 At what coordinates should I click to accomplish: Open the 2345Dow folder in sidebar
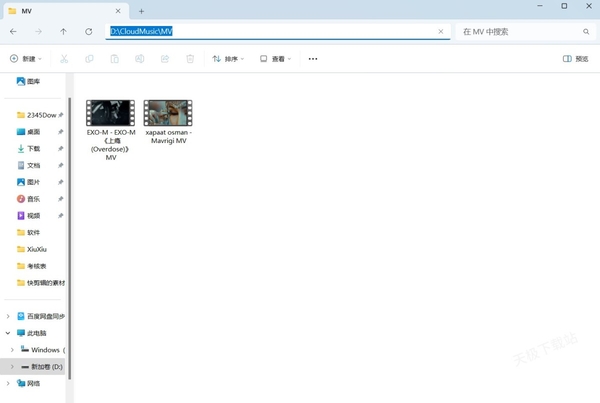(x=37, y=115)
